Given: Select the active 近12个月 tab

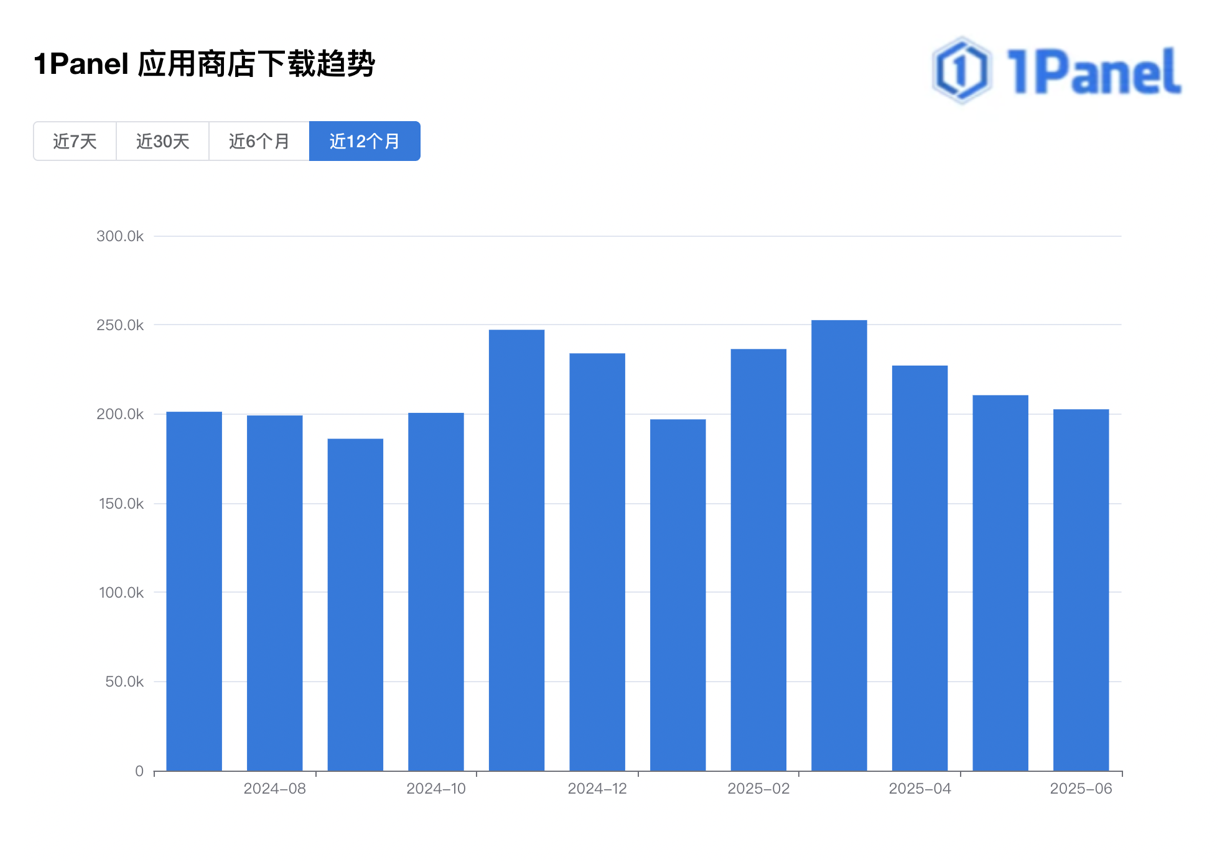Looking at the screenshot, I should [365, 141].
